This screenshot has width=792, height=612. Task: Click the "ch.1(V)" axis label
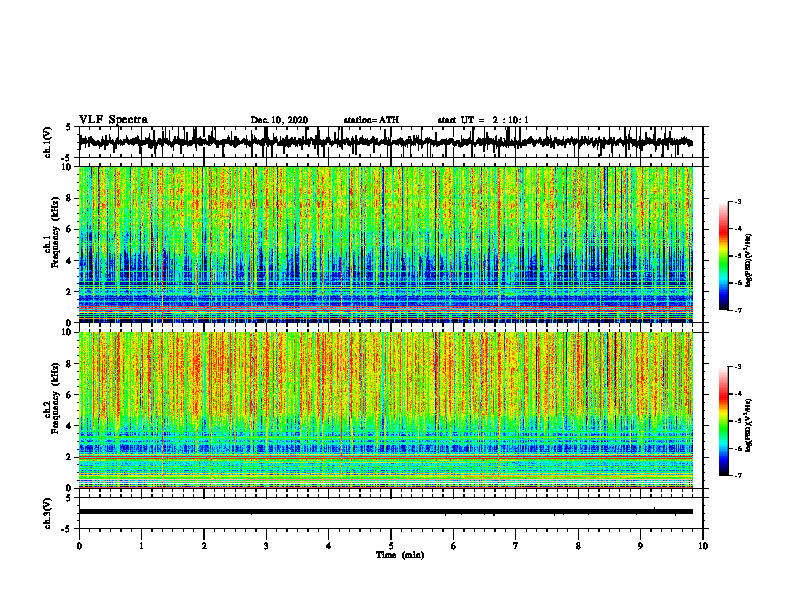48,142
